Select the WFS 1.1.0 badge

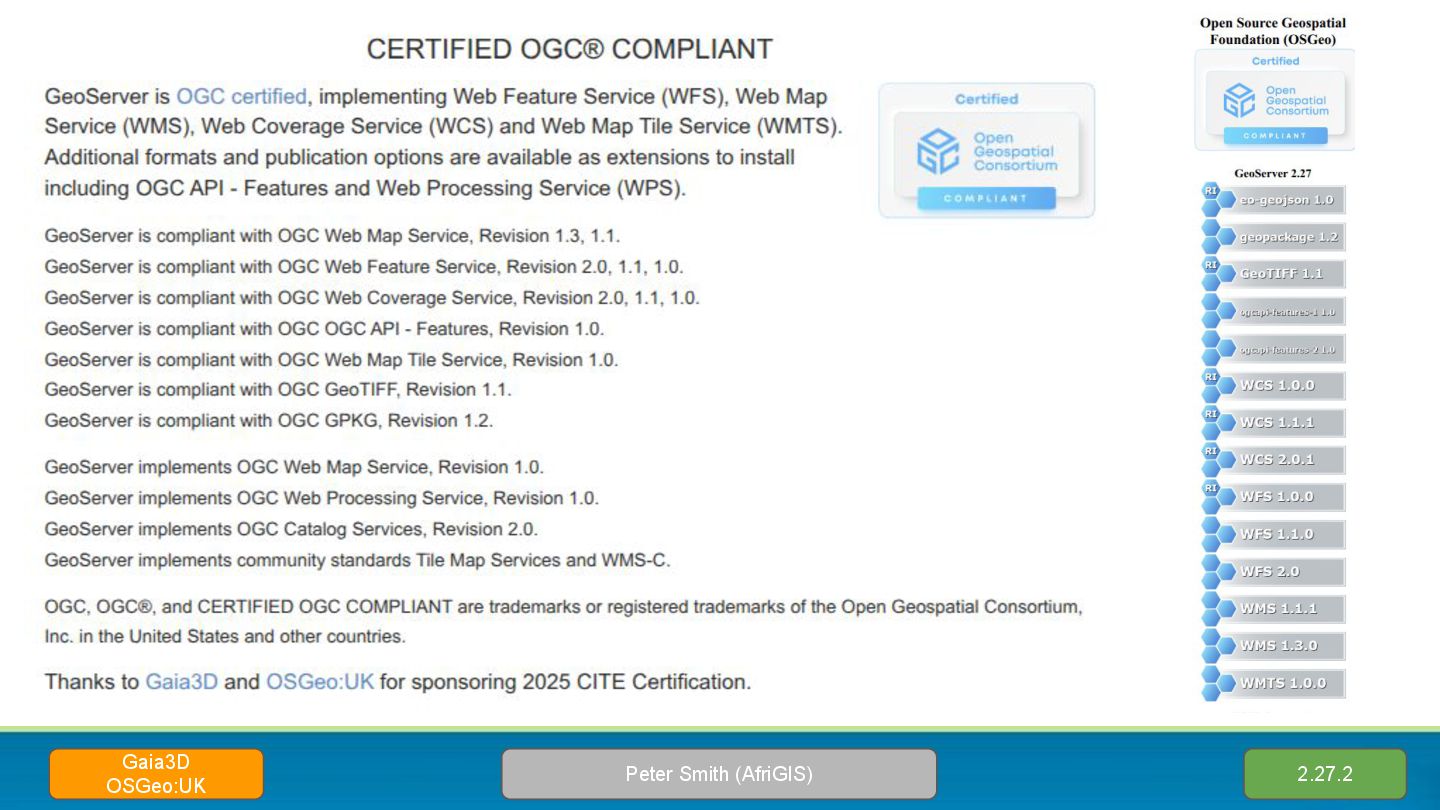(x=1273, y=534)
